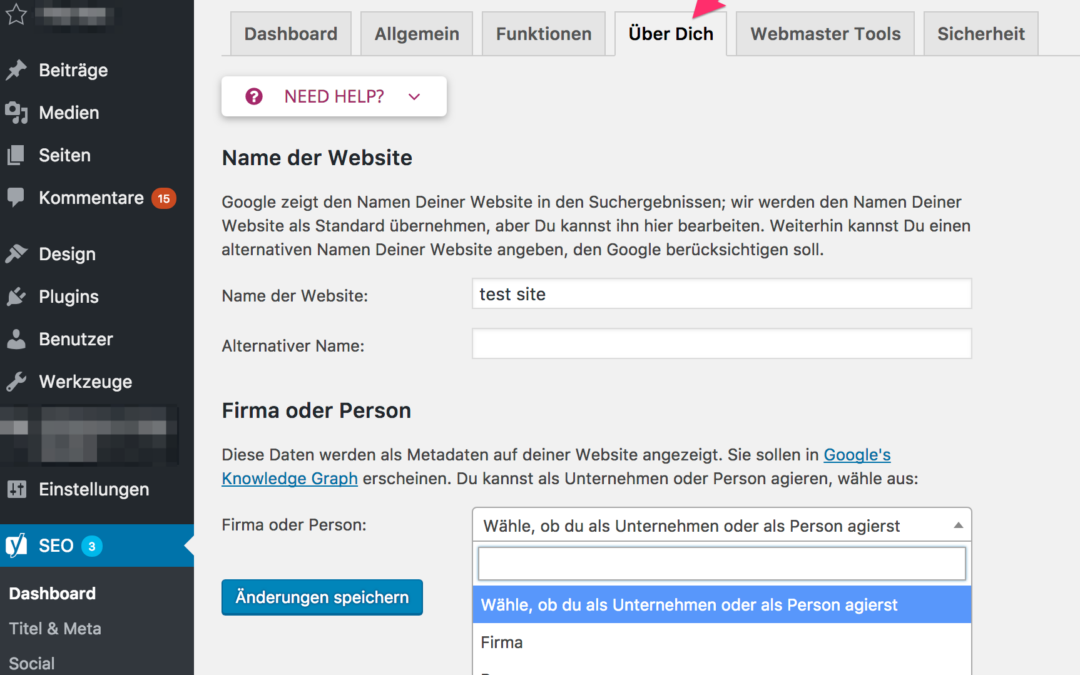1080x675 pixels.
Task: Click the Einstellungen settings icon
Action: tap(16, 489)
